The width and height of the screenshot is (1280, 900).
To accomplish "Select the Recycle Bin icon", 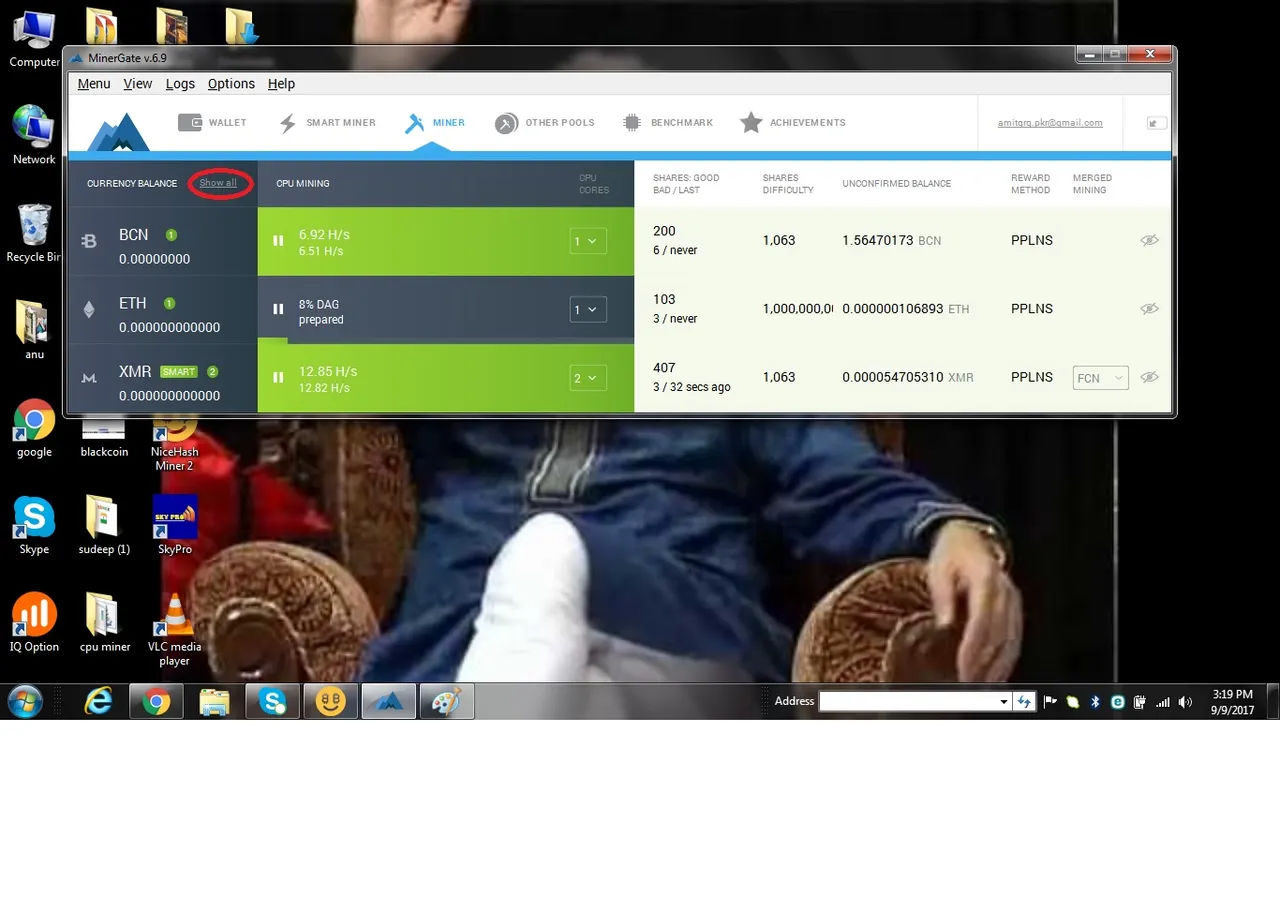I will point(34,232).
